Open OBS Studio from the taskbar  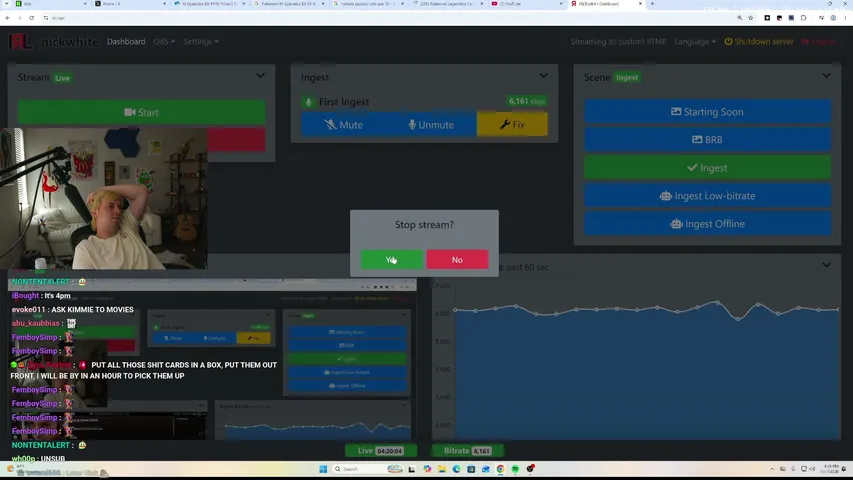pyautogui.click(x=530, y=469)
